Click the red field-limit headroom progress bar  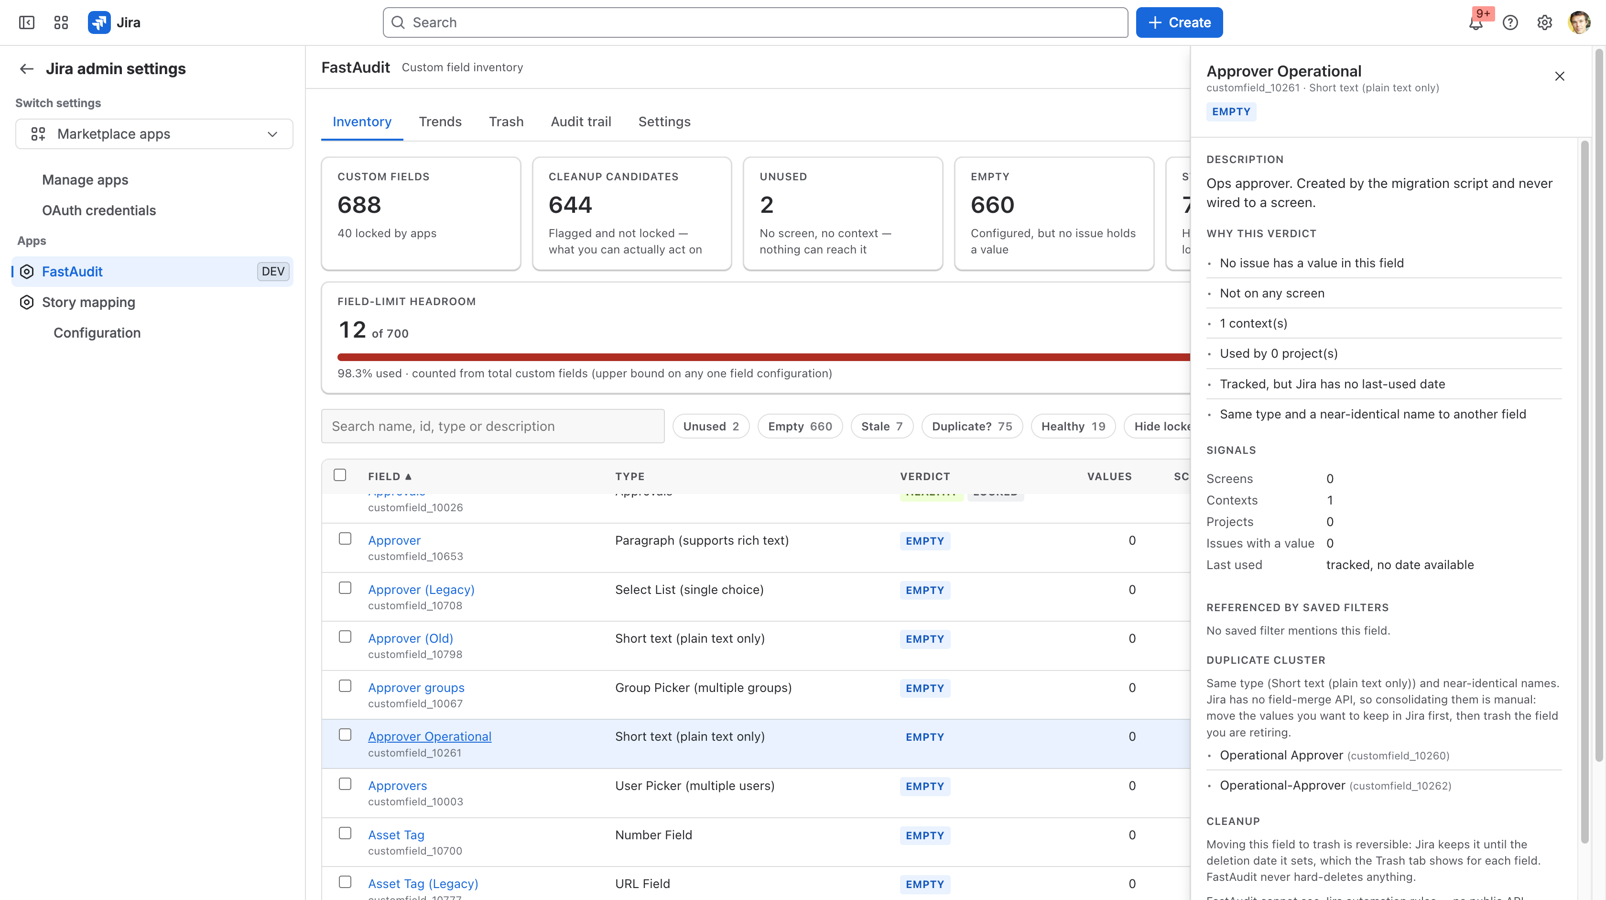click(763, 357)
